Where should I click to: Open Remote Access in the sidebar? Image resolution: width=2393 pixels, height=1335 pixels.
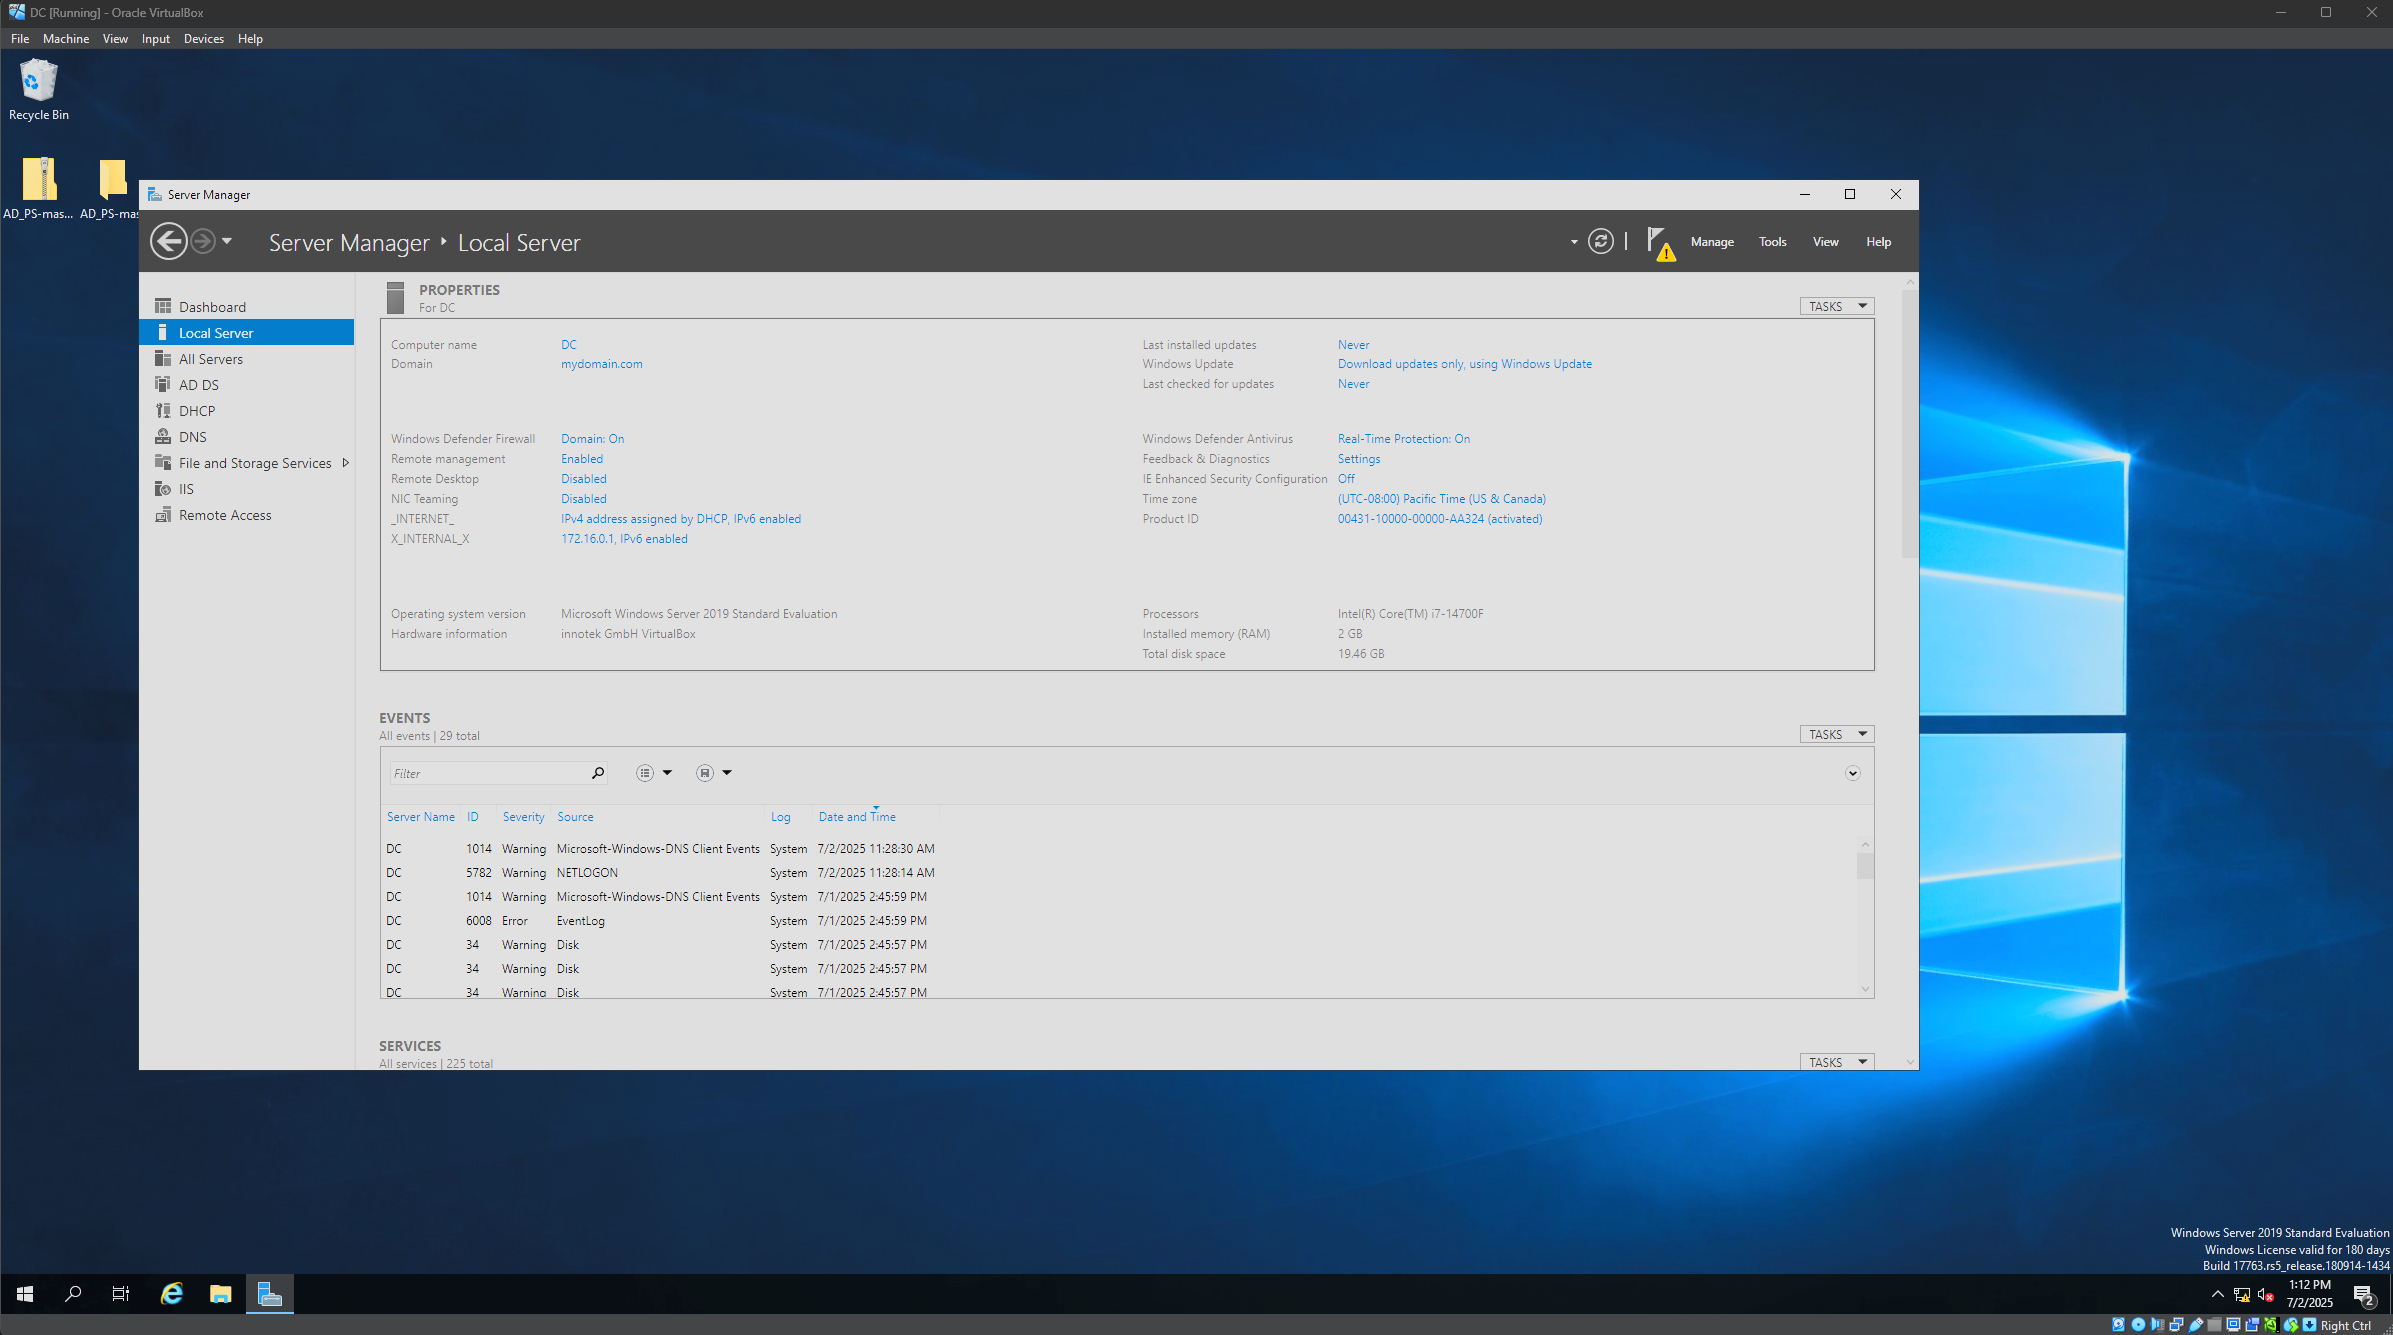point(246,515)
